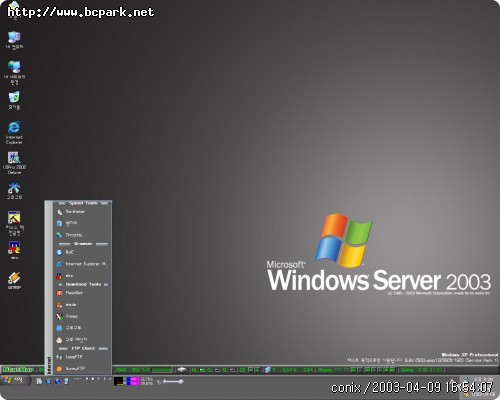This screenshot has width=500, height=400.
Task: Click the volume slider on the taskbar
Action: (173, 381)
